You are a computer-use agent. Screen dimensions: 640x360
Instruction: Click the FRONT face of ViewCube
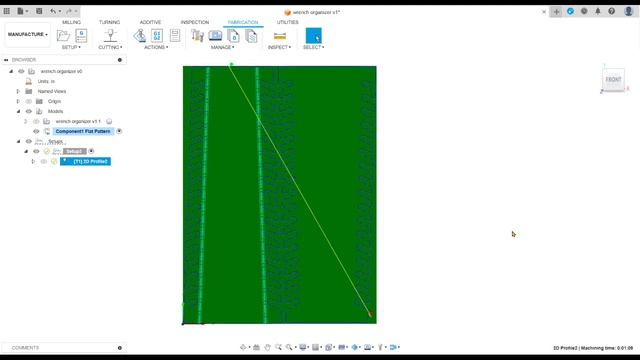(613, 80)
